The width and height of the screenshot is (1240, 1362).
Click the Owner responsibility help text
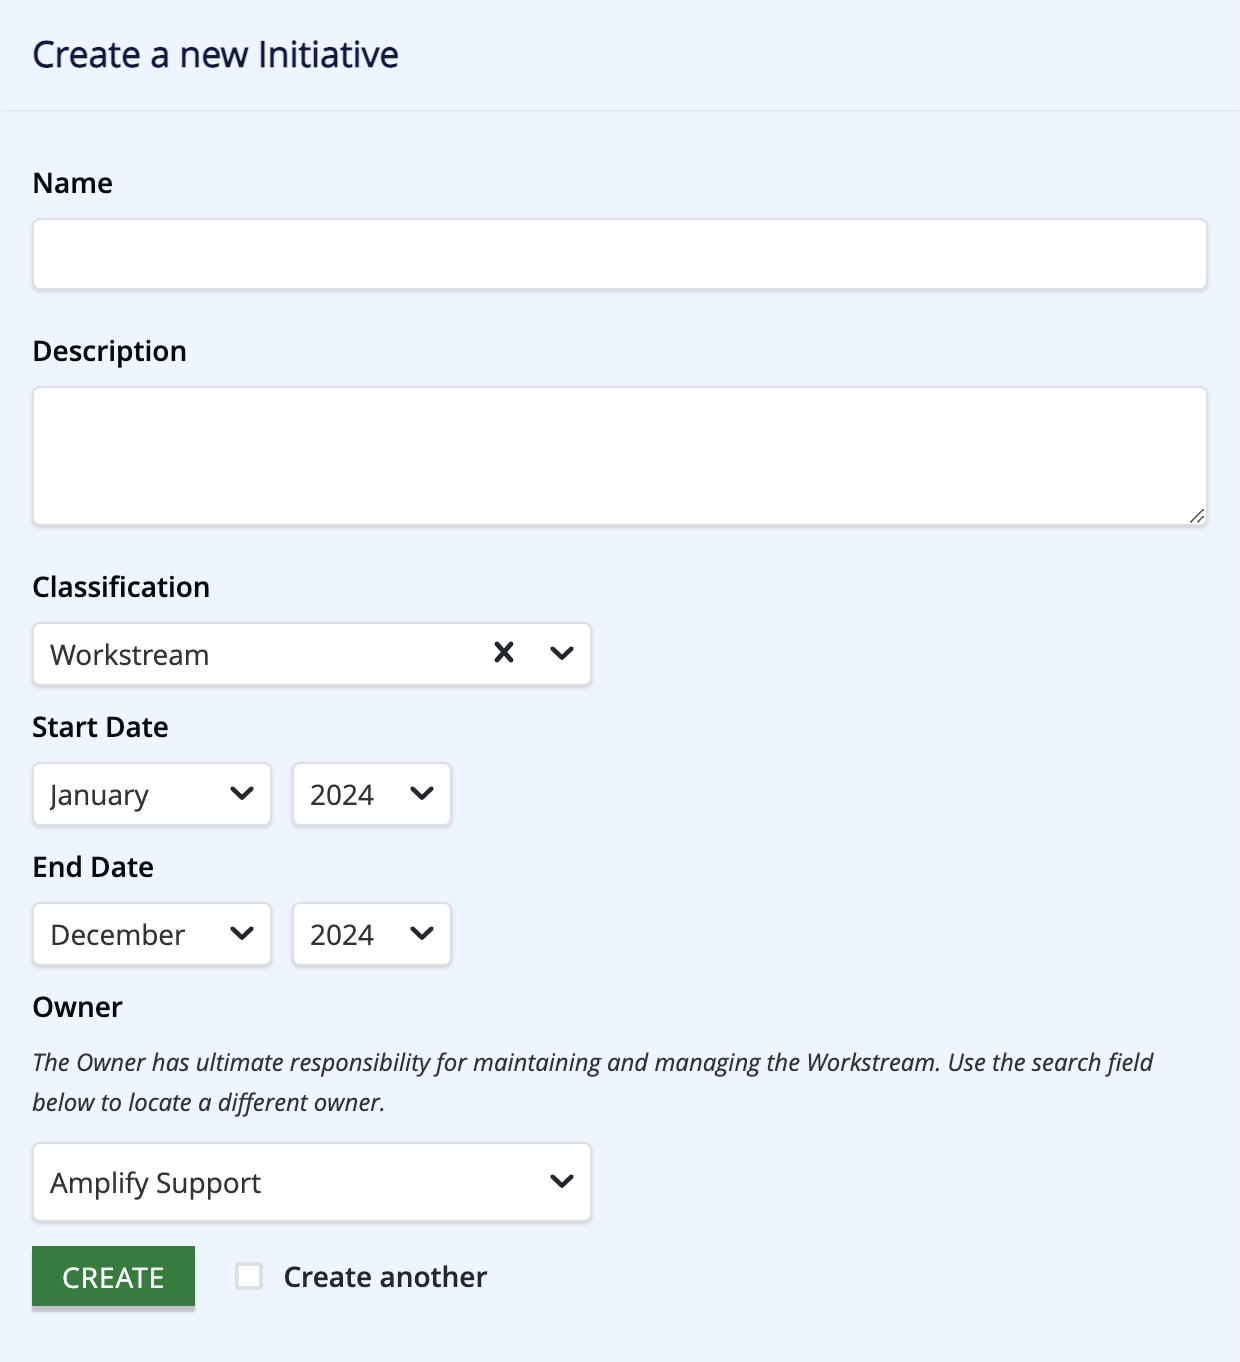(593, 1082)
